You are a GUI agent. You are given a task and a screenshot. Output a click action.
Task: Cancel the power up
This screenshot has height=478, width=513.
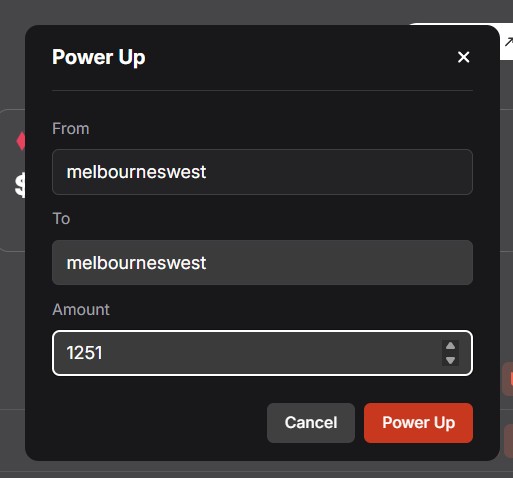click(311, 423)
